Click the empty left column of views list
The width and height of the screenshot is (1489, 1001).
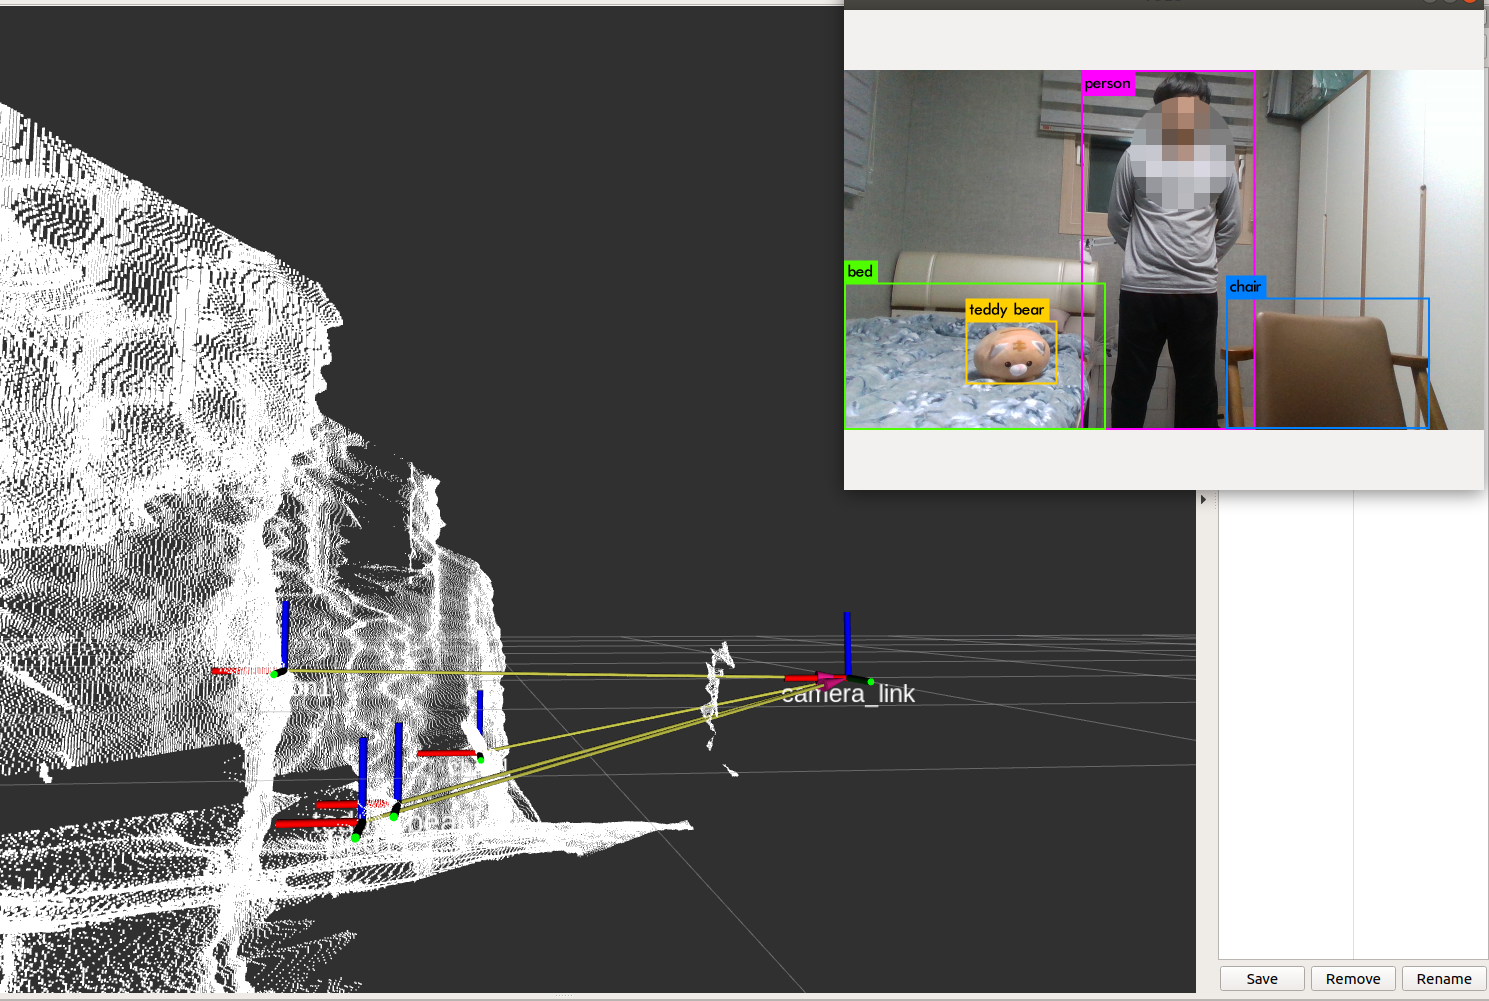(x=1285, y=730)
